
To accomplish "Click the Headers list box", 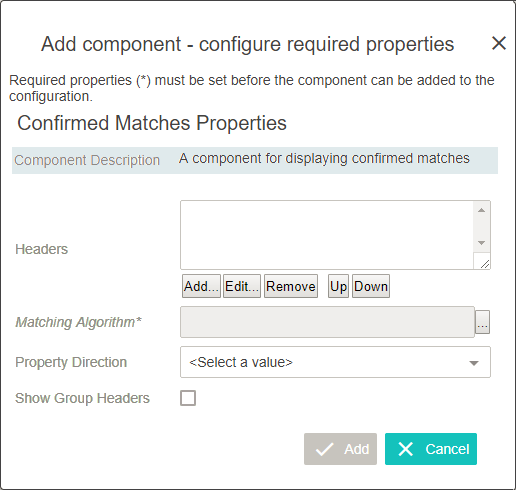I will click(x=327, y=235).
